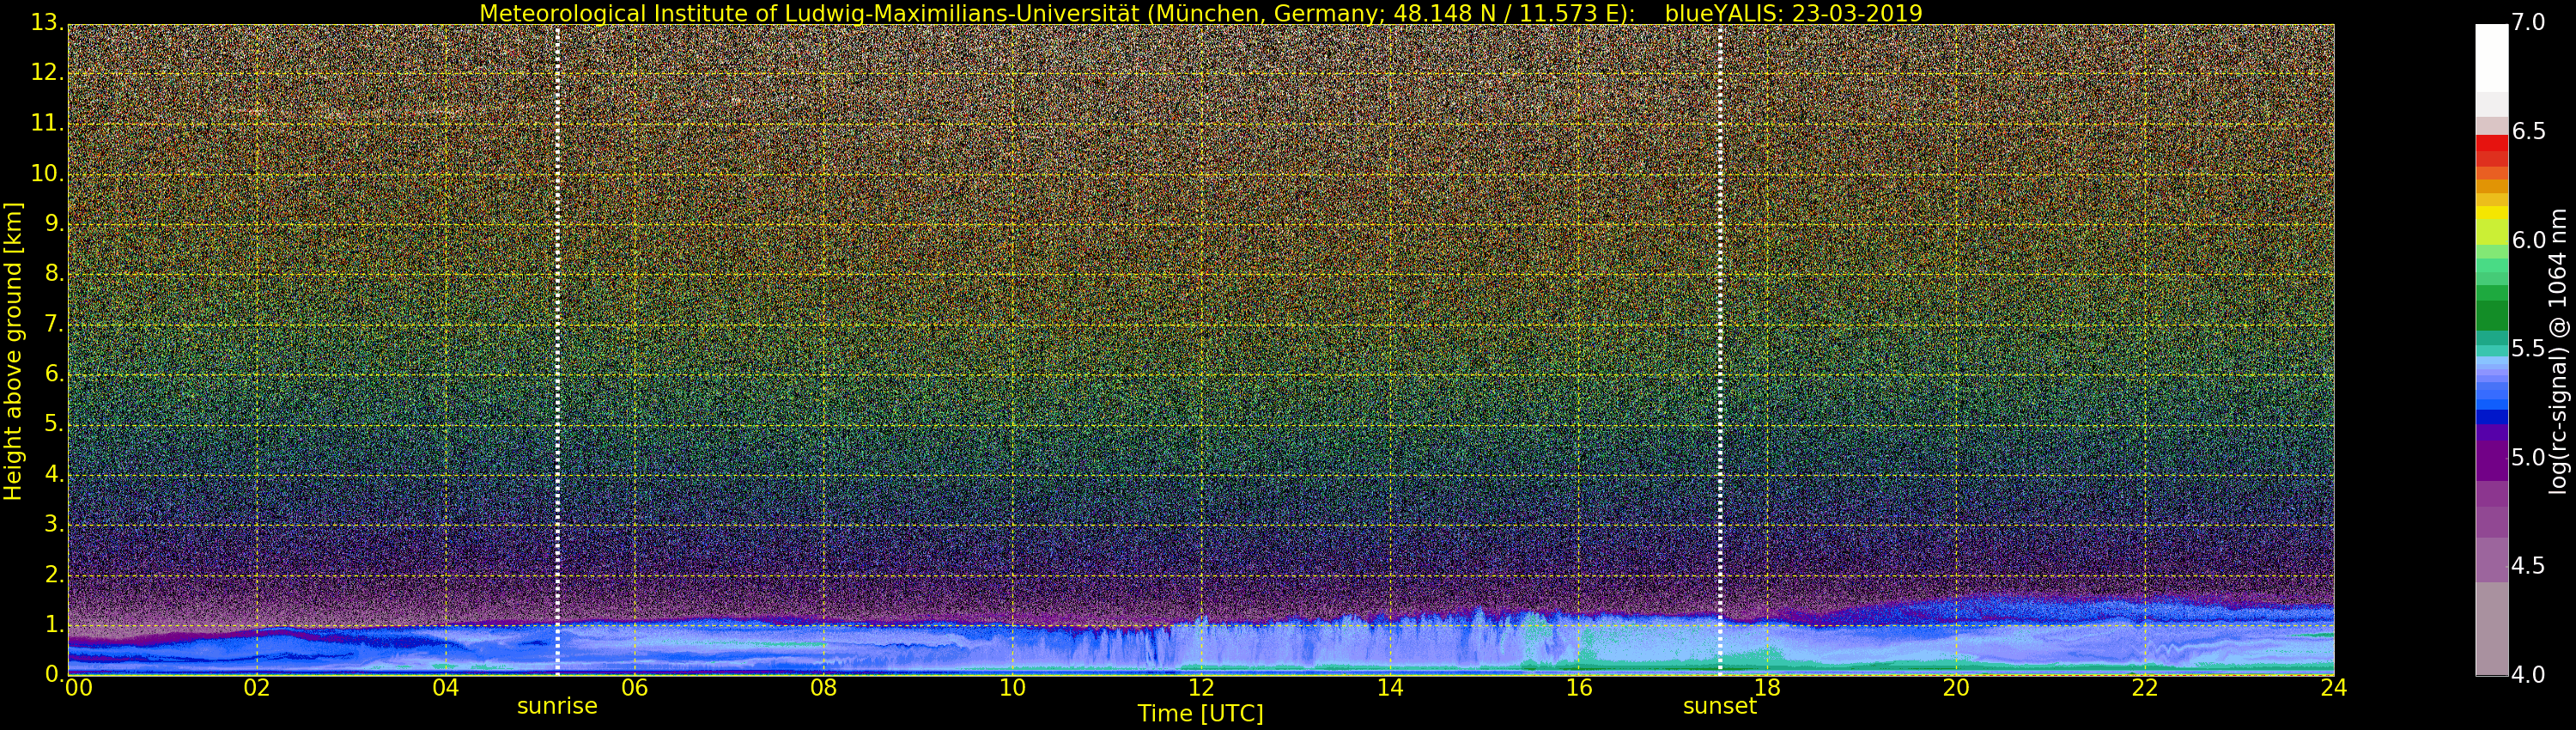Click the '4.5' colorbar tick label
Viewport: 2576px width, 730px height.
pos(2528,566)
